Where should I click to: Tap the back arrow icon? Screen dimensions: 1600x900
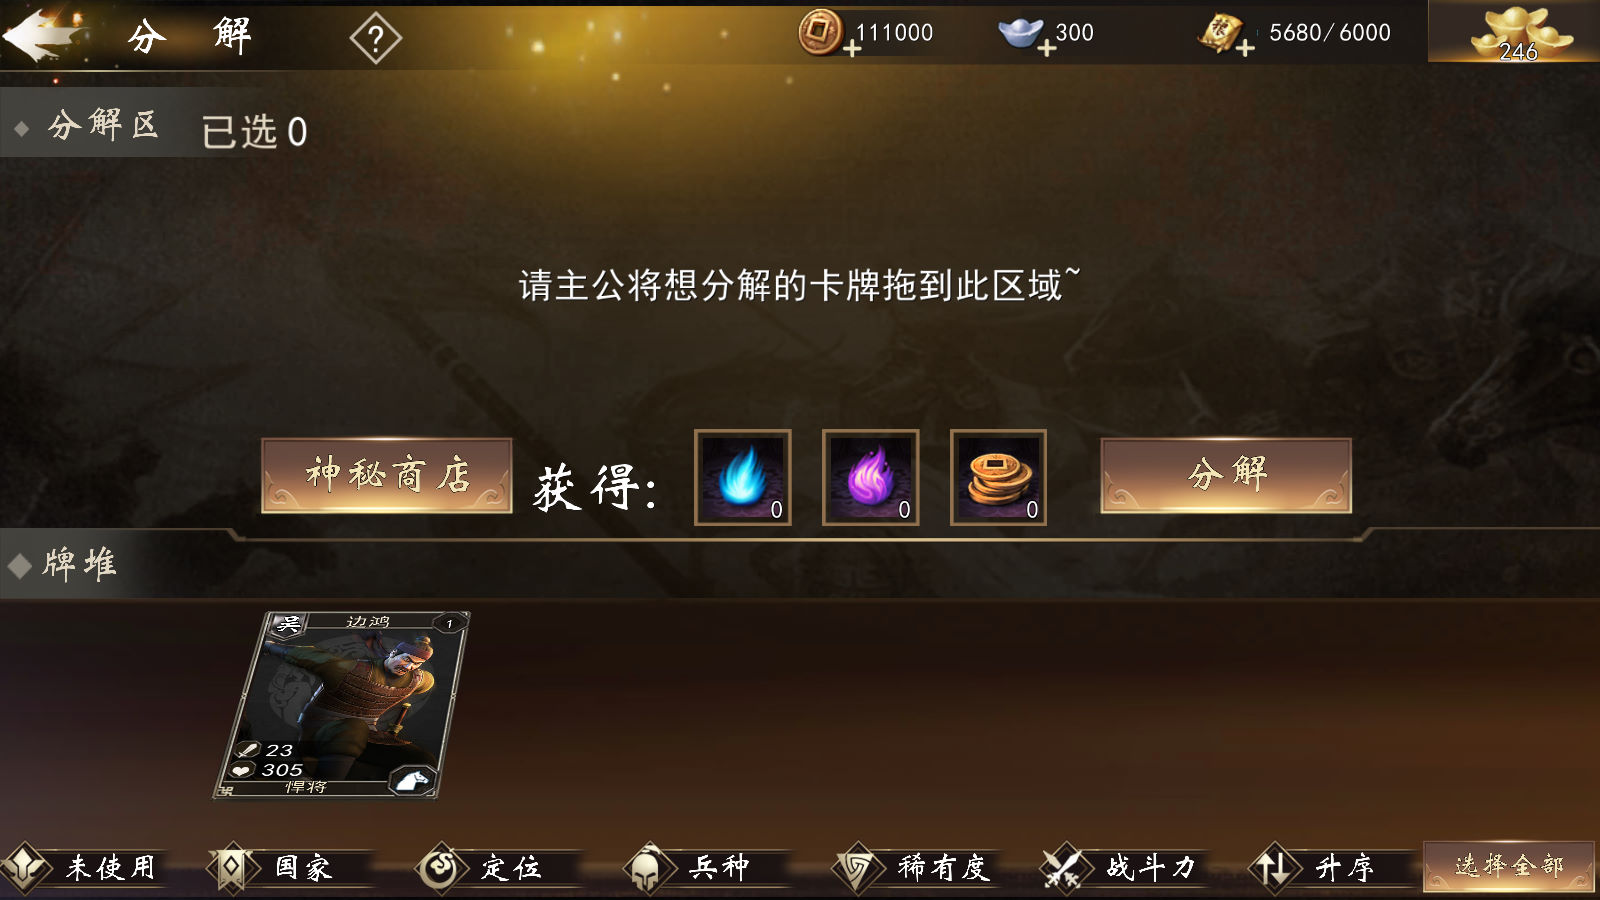tap(42, 36)
